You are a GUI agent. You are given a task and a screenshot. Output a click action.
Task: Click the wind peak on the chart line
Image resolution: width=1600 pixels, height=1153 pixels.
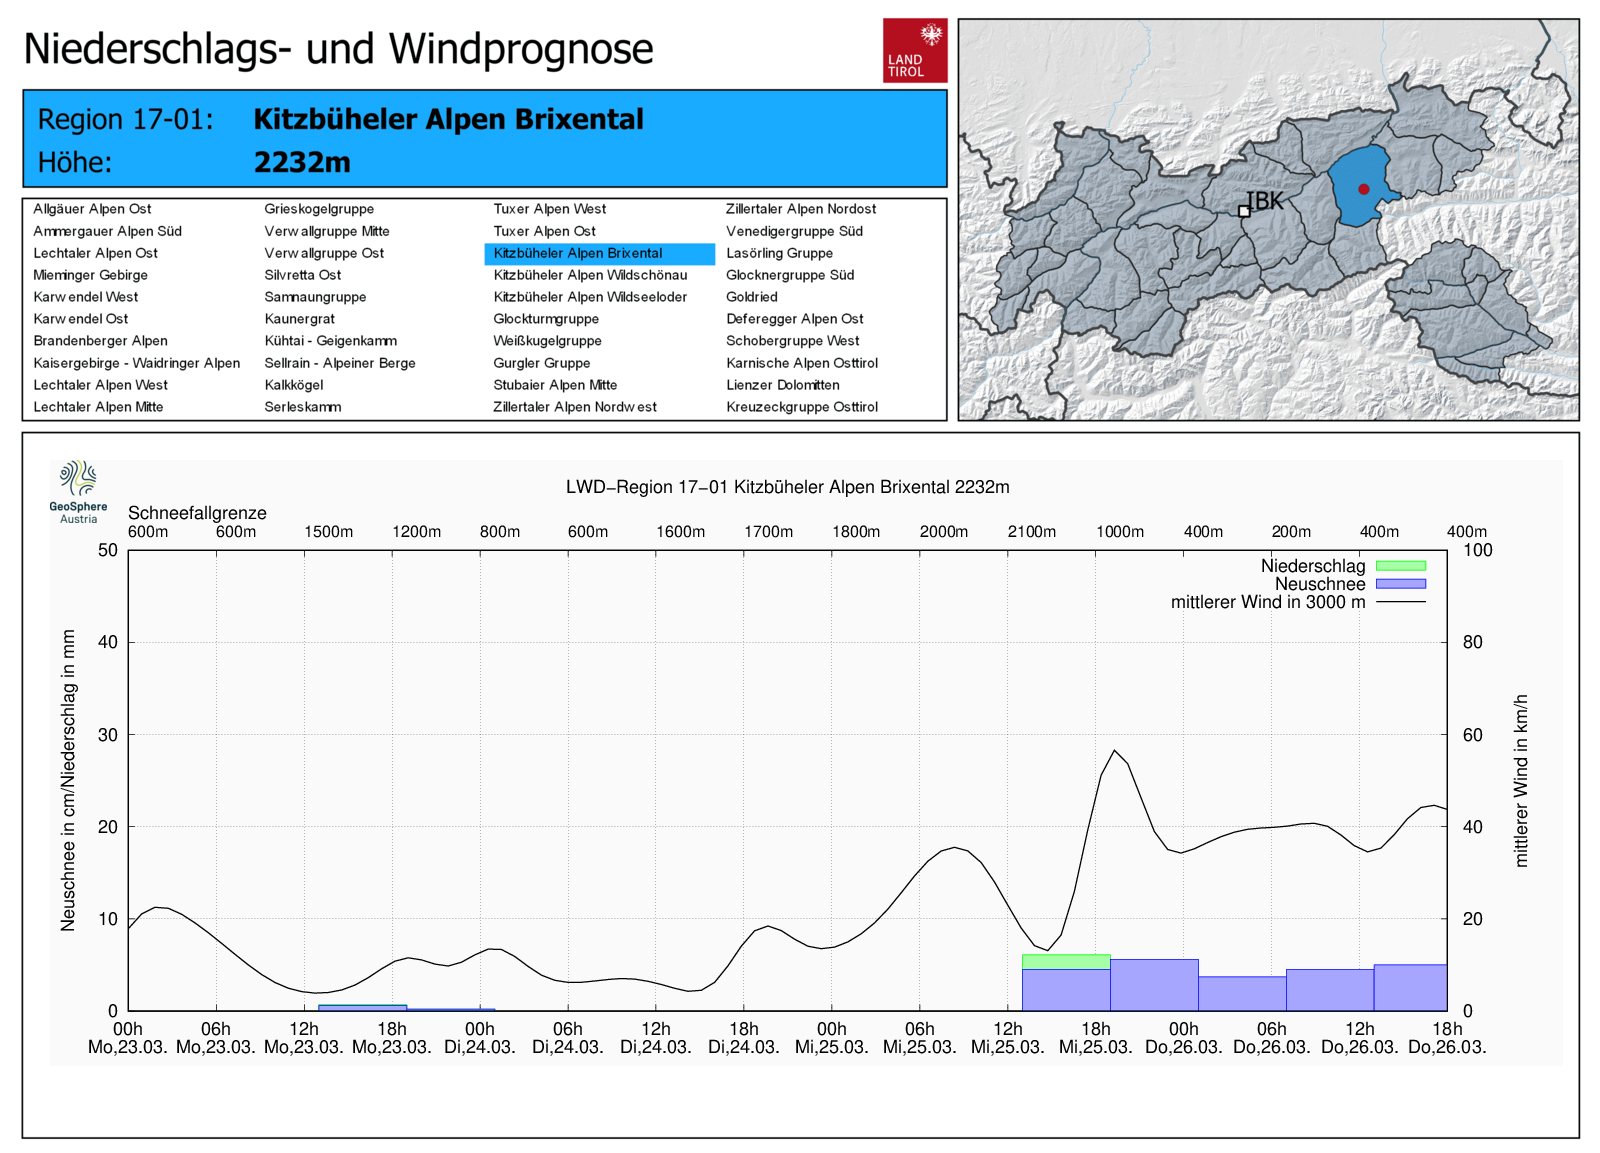click(1115, 750)
